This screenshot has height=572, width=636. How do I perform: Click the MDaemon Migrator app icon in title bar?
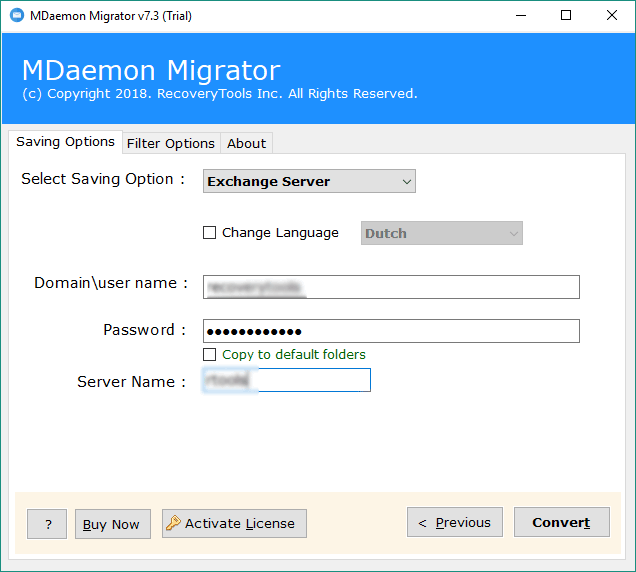coord(17,15)
